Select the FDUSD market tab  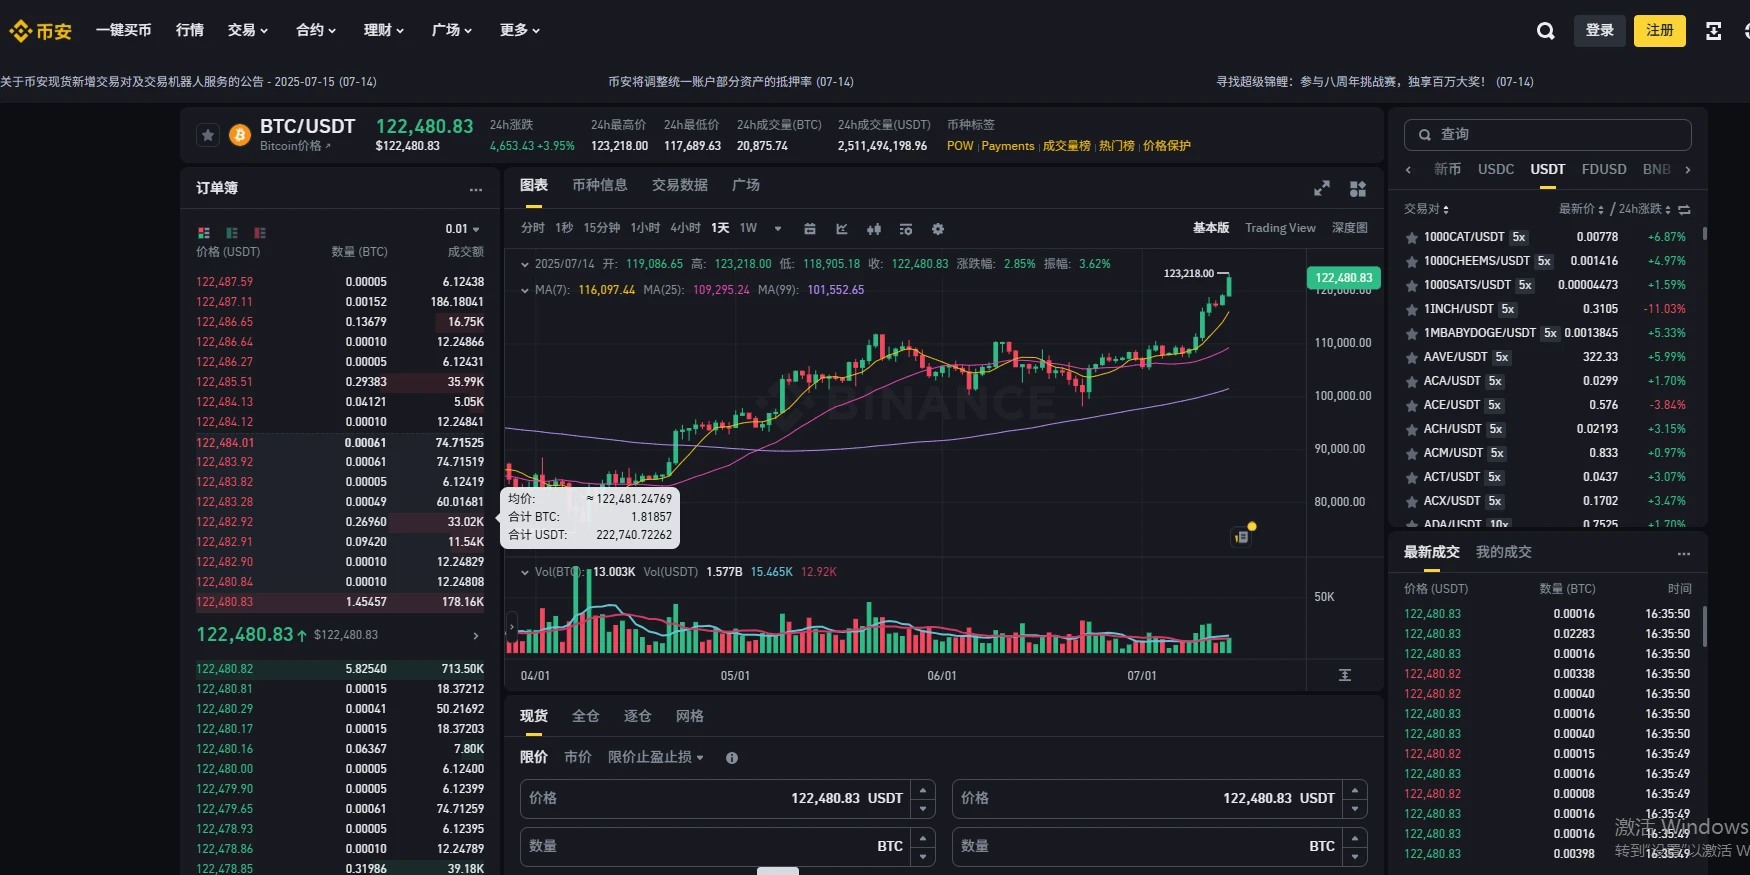point(1604,169)
